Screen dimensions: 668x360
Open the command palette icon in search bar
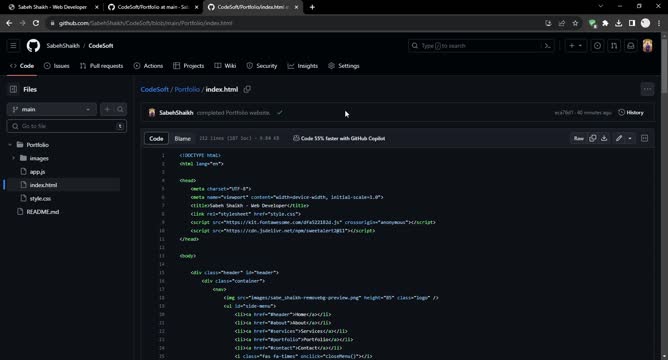pyautogui.click(x=547, y=46)
